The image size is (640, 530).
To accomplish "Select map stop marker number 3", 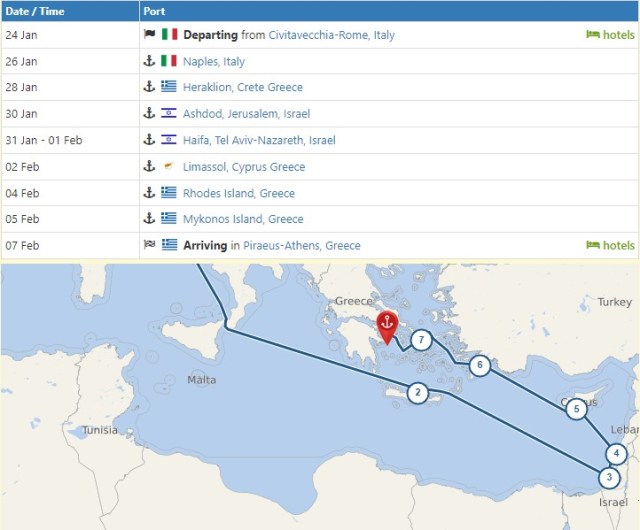I will (609, 478).
